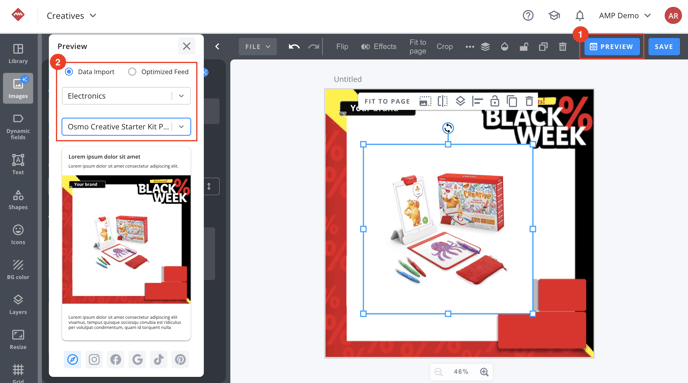Click Fit to page in top toolbar
The height and width of the screenshot is (383, 688).
tap(418, 47)
